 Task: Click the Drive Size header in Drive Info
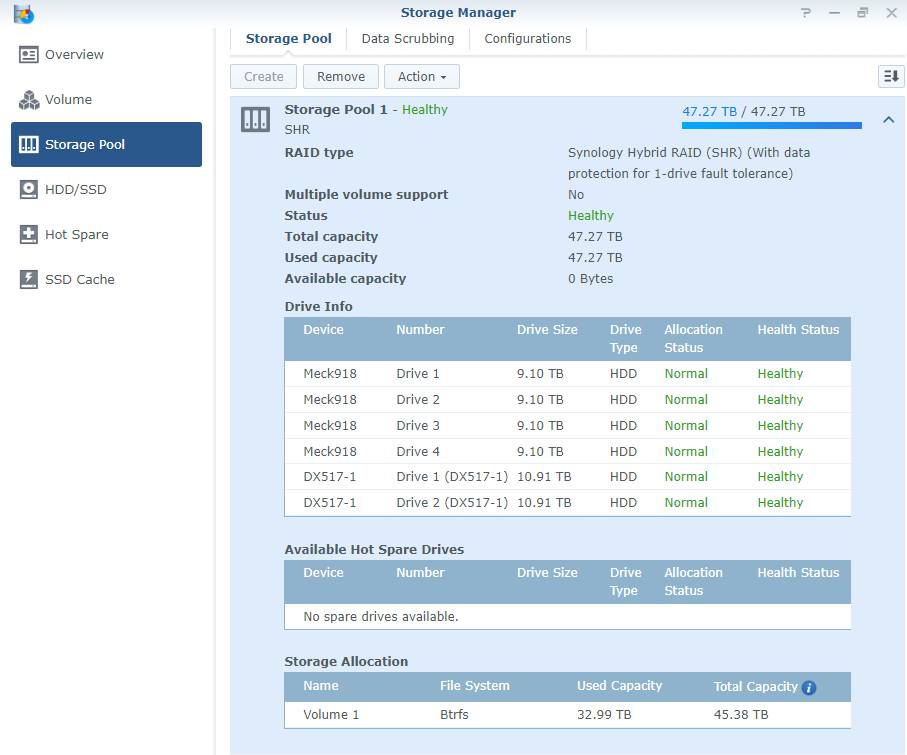(547, 330)
